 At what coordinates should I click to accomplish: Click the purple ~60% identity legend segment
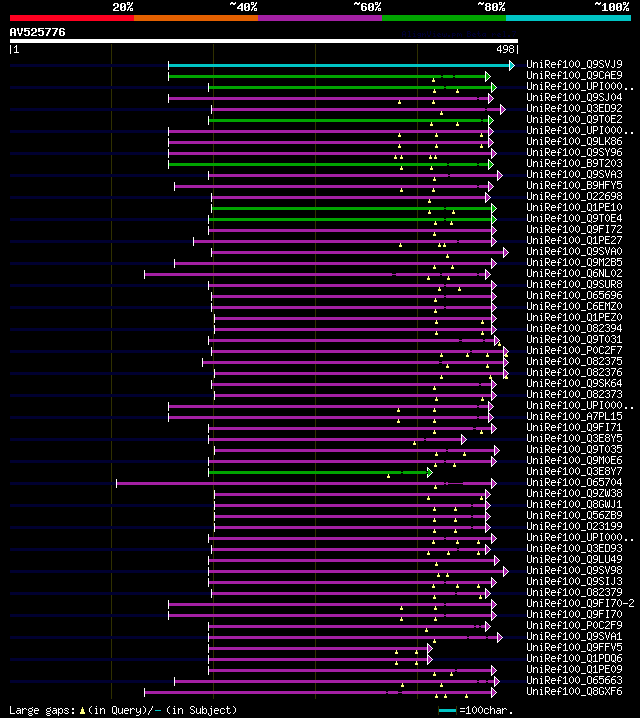point(320,18)
